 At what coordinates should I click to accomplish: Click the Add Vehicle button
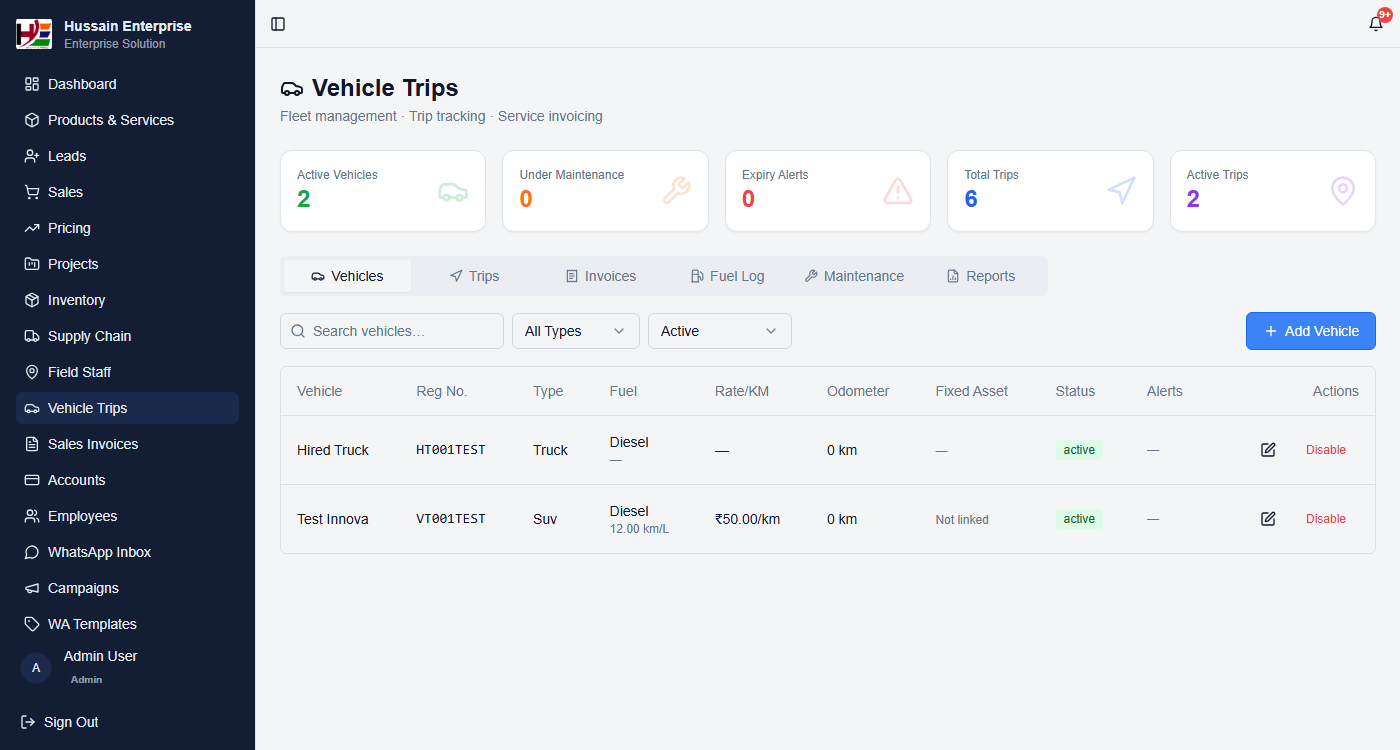point(1311,331)
